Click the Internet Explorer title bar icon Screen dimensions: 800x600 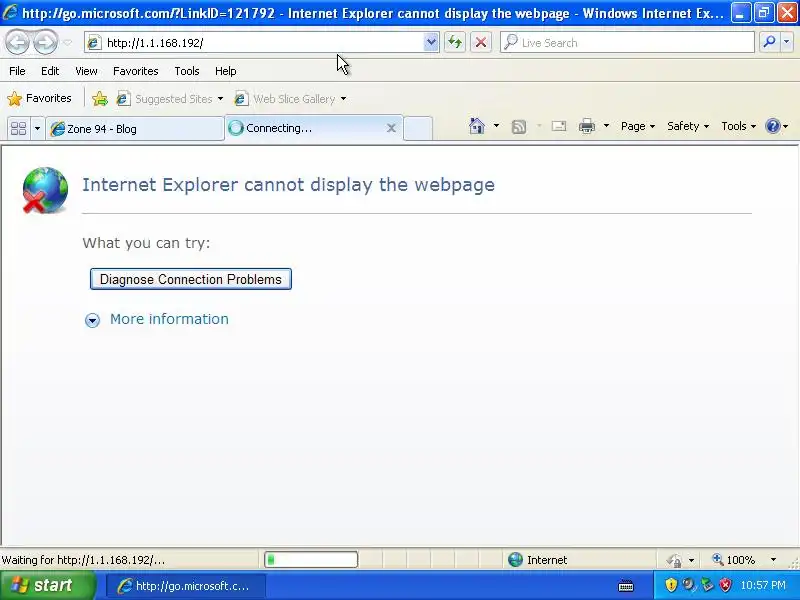[10, 12]
